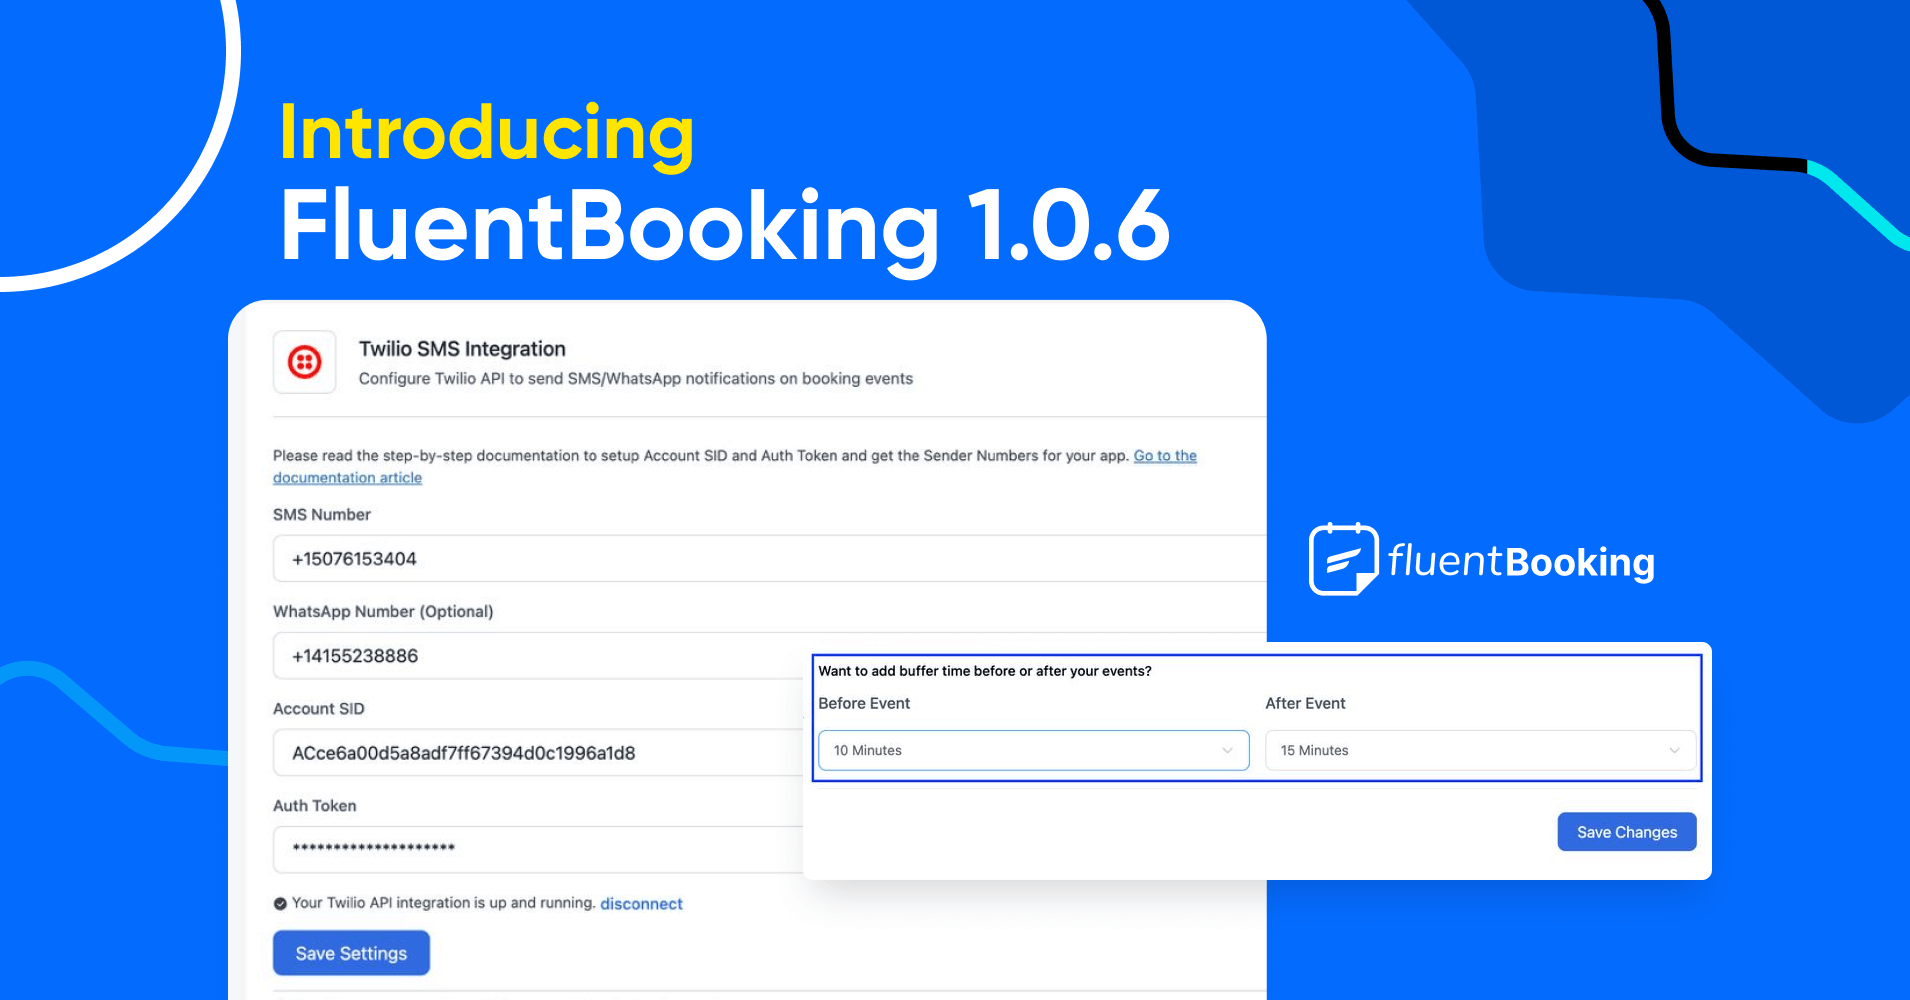This screenshot has height=1000, width=1910.
Task: Click the green checkmark status icon
Action: [x=280, y=904]
